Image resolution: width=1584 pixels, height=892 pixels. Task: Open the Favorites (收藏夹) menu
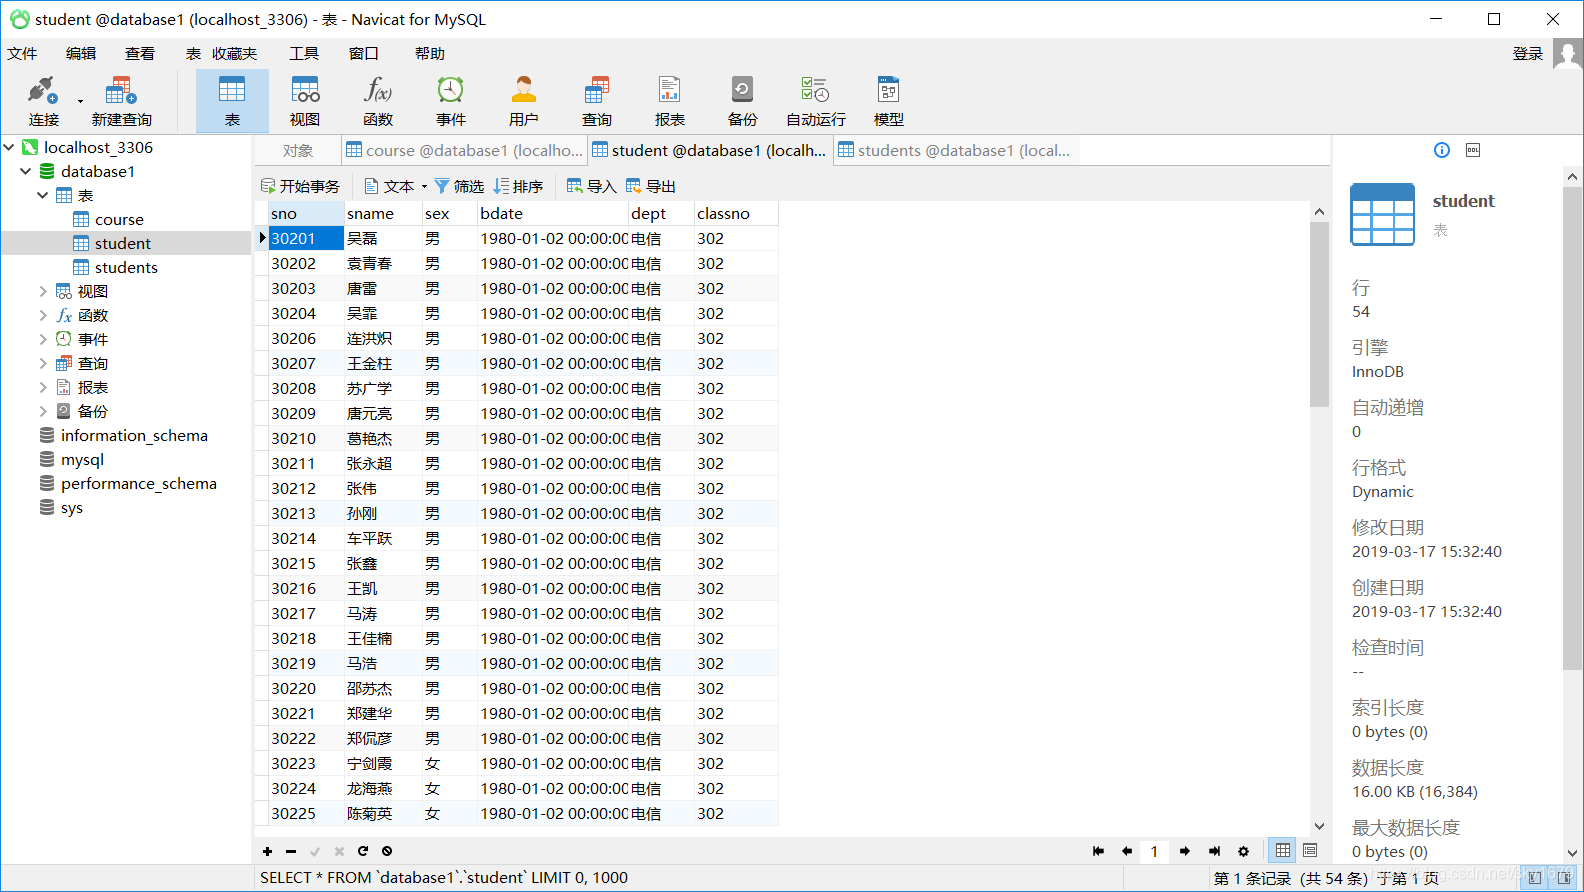pos(234,53)
